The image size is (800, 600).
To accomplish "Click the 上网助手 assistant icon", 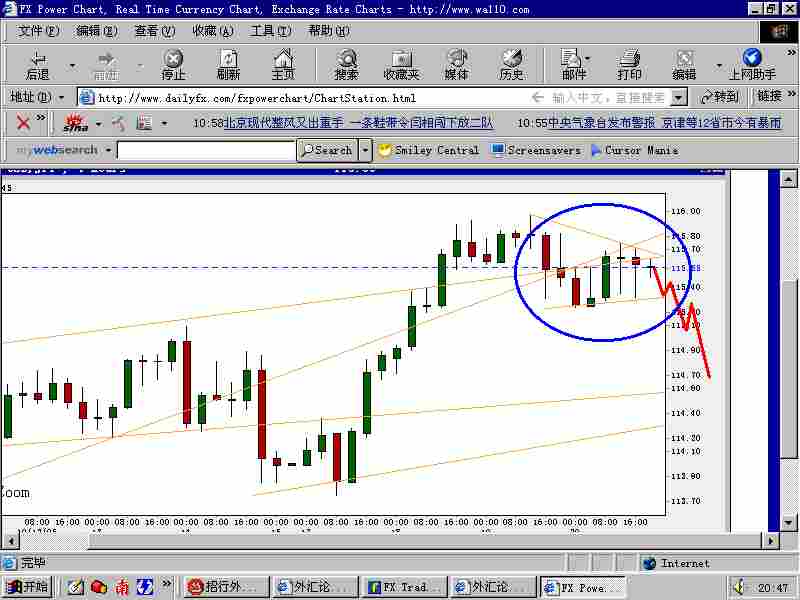I will point(751,62).
